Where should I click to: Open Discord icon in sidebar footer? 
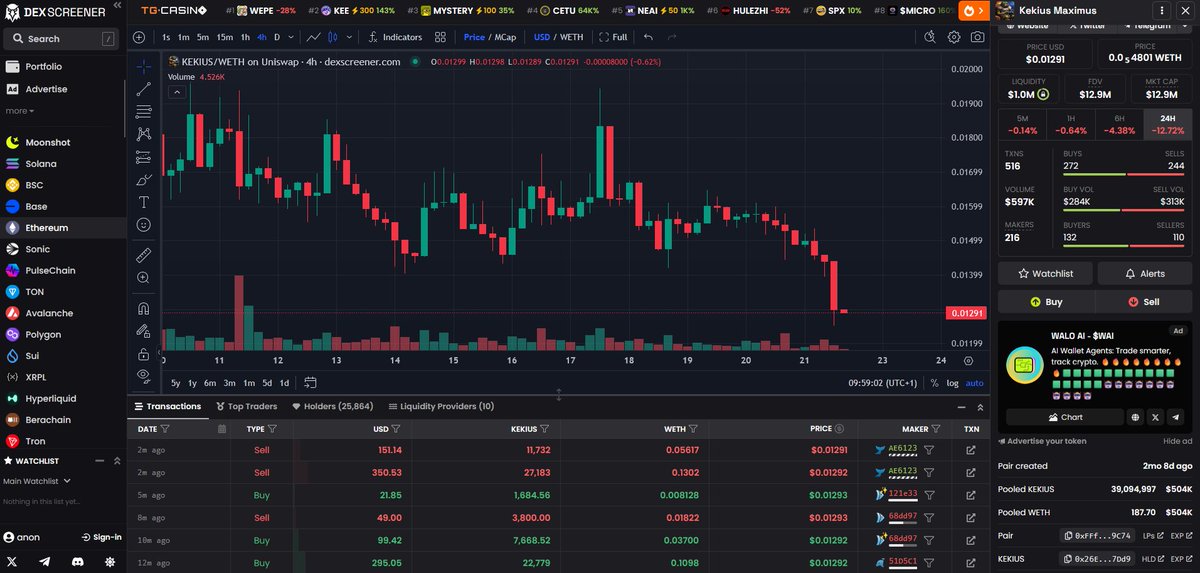click(x=77, y=562)
